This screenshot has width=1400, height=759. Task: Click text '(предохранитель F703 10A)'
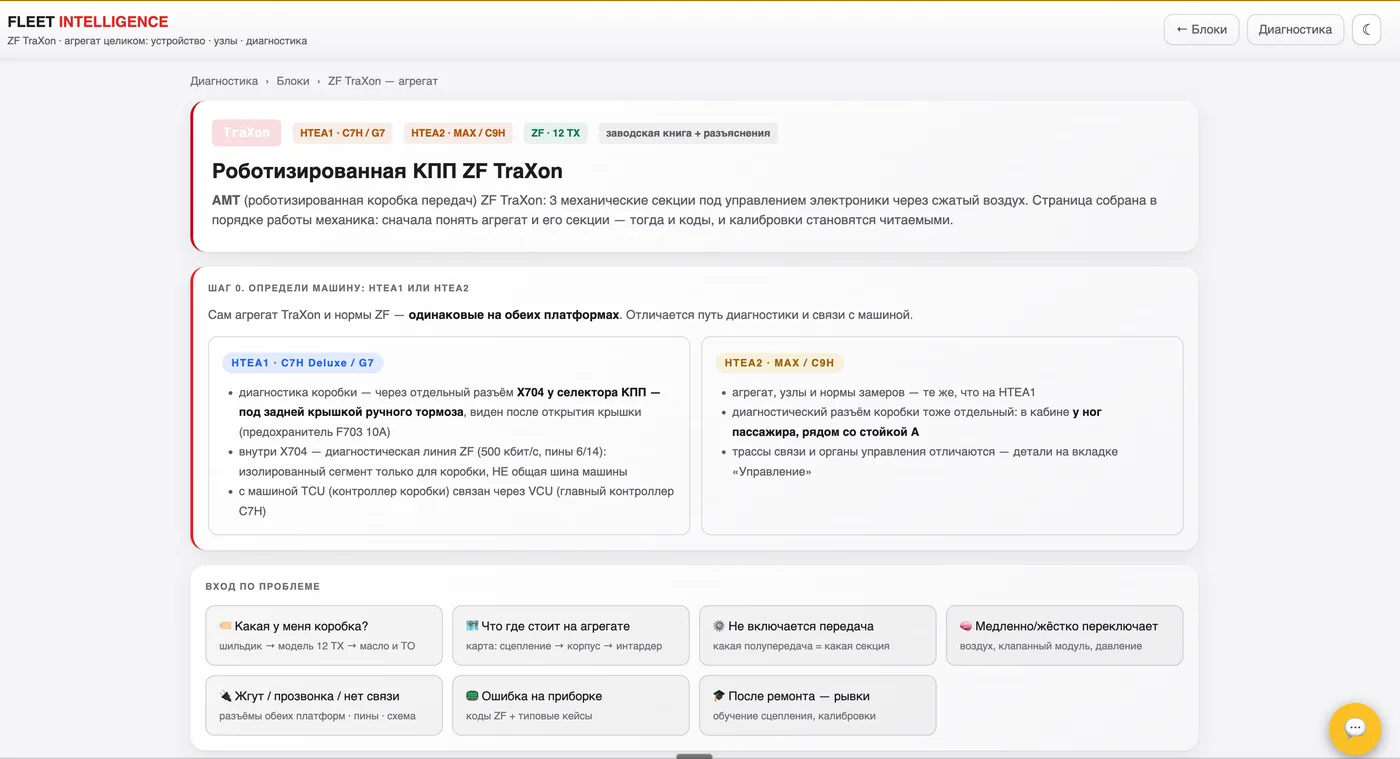(x=314, y=432)
